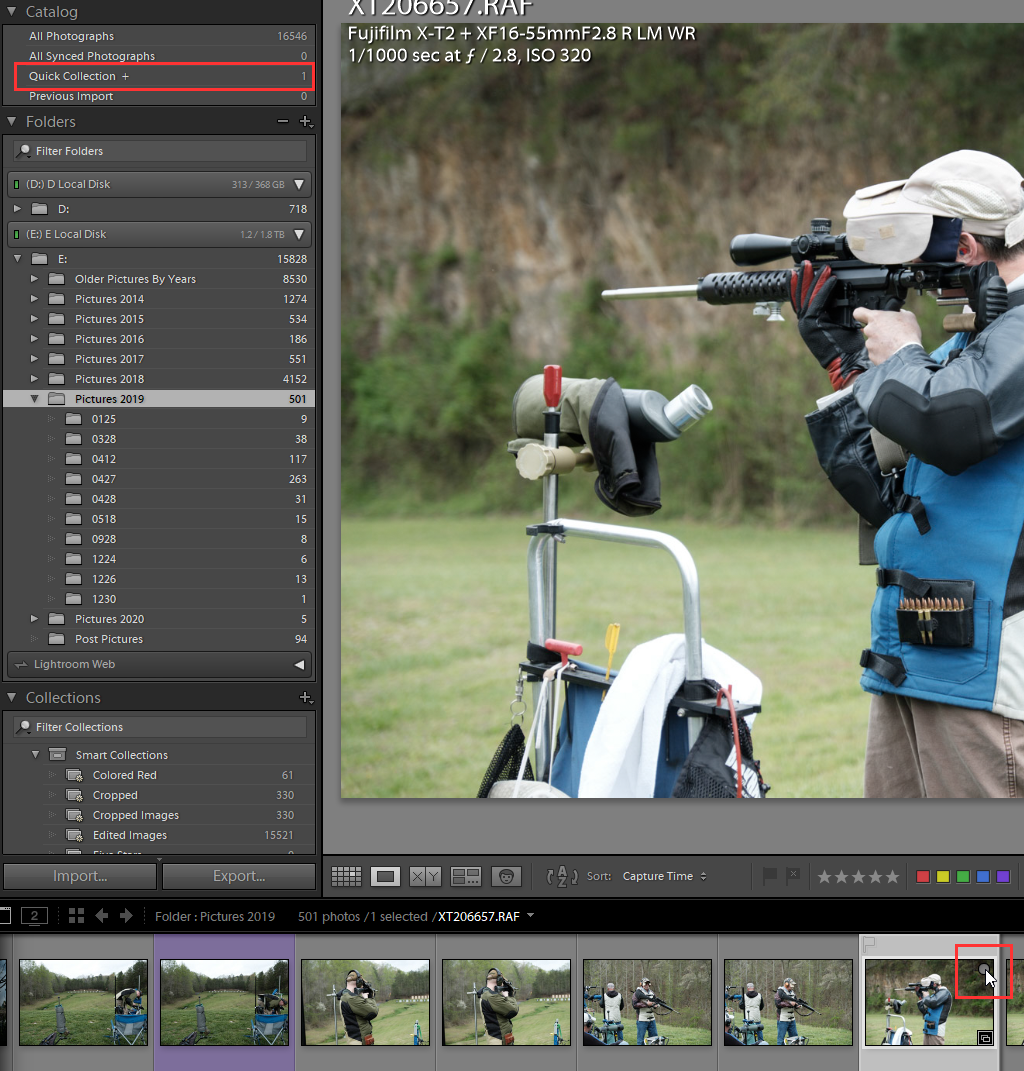This screenshot has height=1071, width=1024.
Task: Flag the selected photo as a pick
Action: click(x=770, y=876)
